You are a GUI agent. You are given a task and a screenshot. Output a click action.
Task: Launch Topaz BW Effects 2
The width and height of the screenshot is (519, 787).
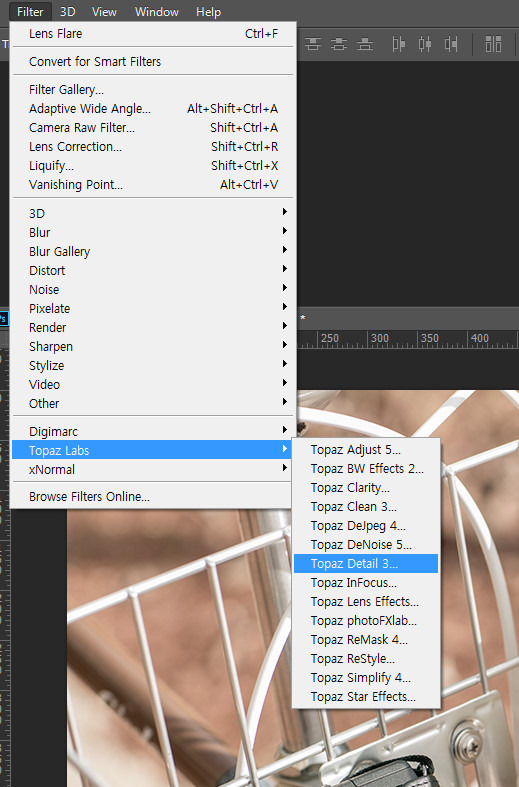pos(366,469)
